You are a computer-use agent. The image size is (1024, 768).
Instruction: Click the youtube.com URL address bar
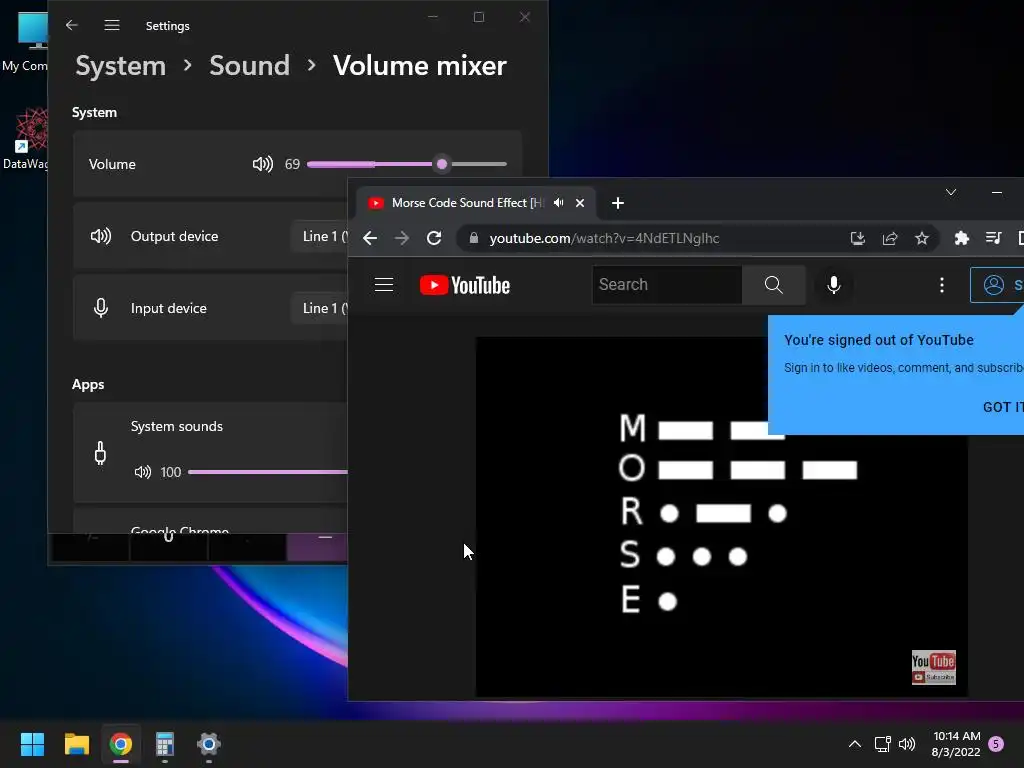[604, 238]
